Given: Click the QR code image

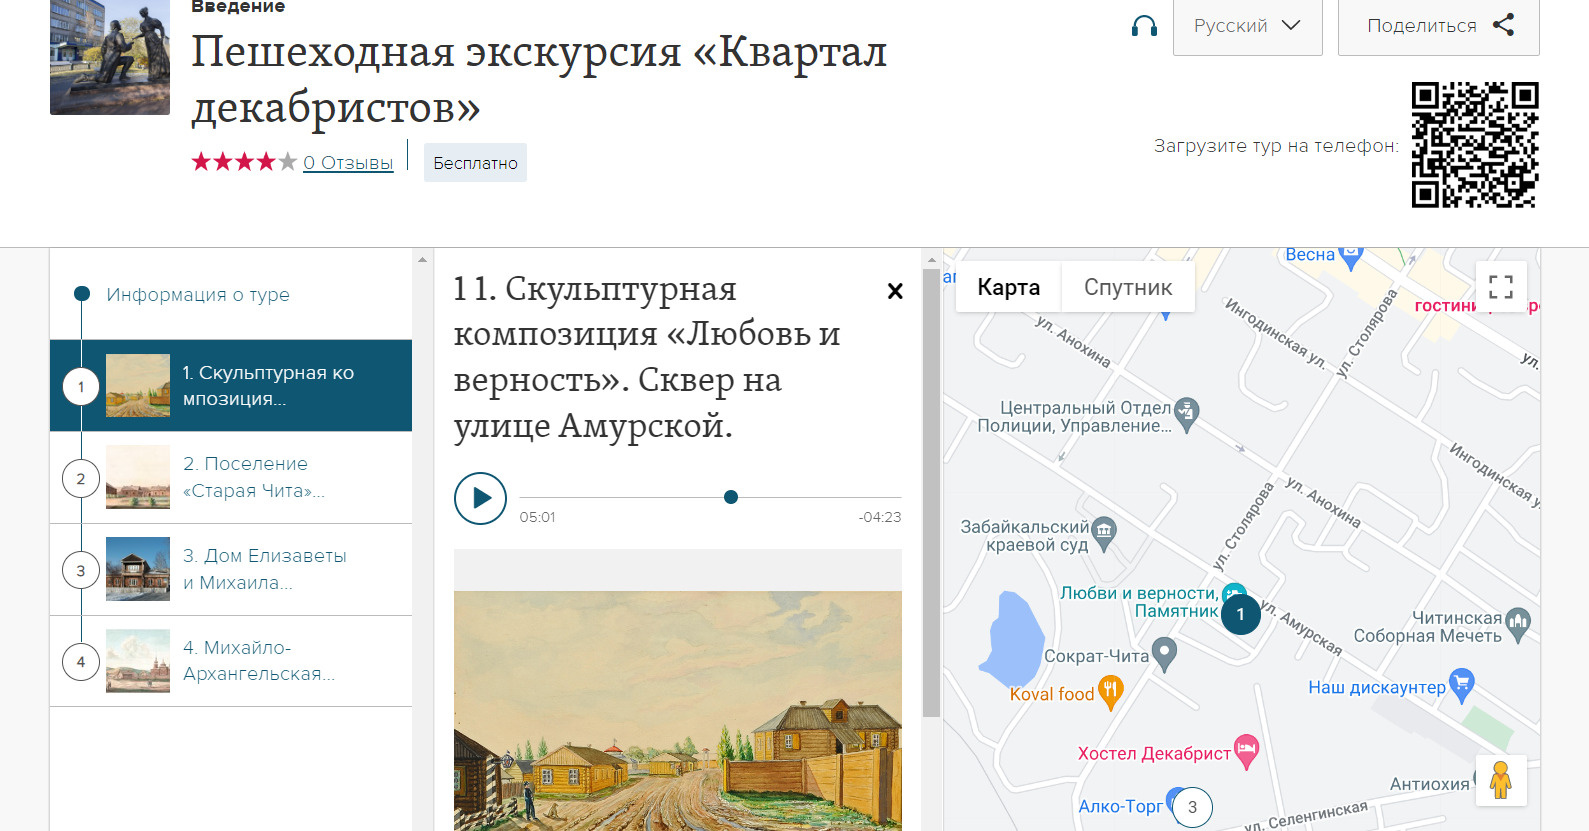Looking at the screenshot, I should (1475, 145).
